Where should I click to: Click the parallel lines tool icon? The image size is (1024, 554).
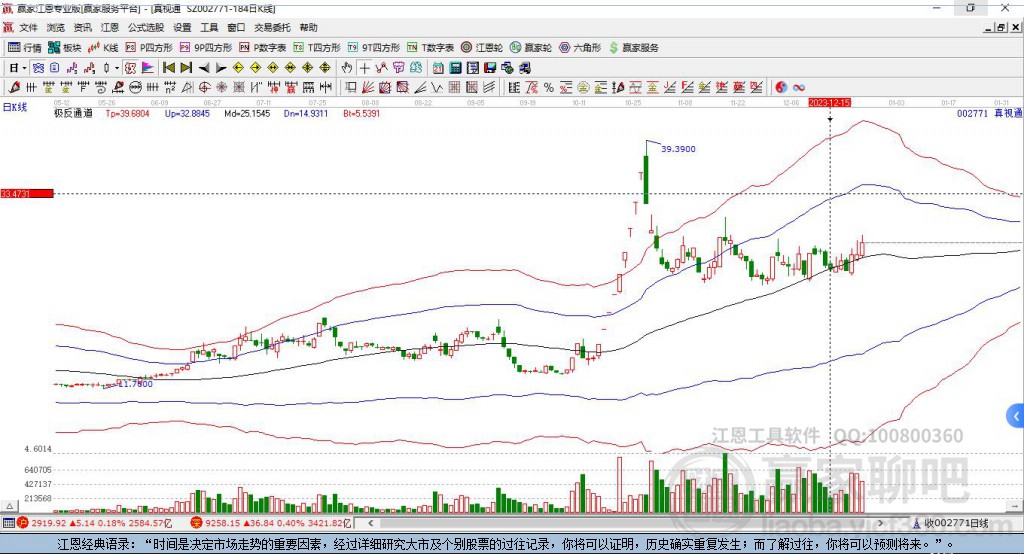488,88
